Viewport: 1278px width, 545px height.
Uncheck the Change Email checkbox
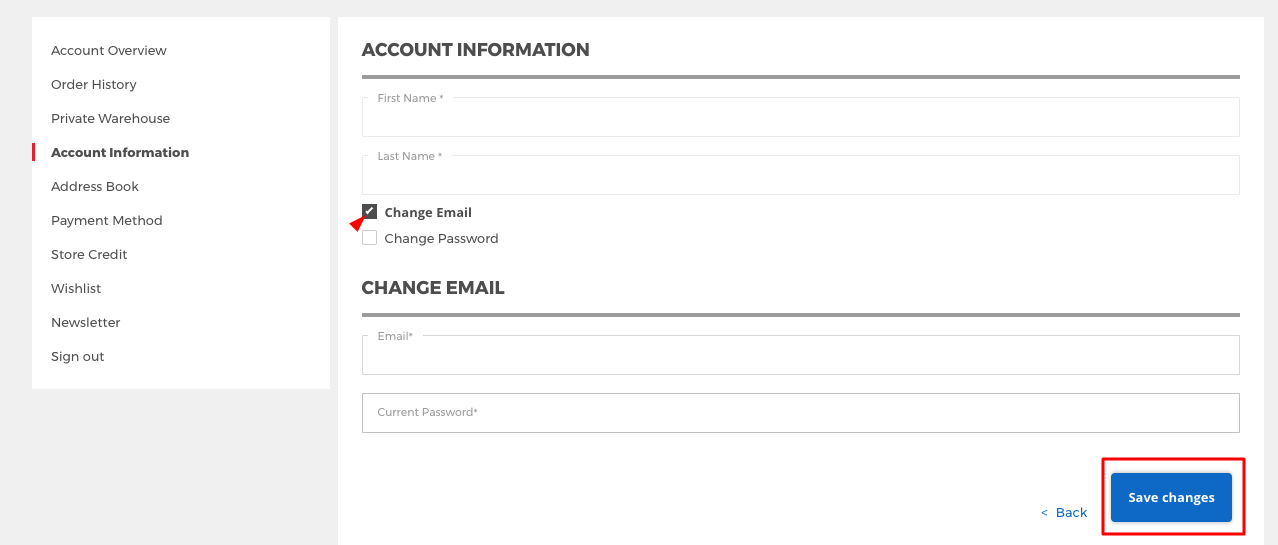point(370,211)
